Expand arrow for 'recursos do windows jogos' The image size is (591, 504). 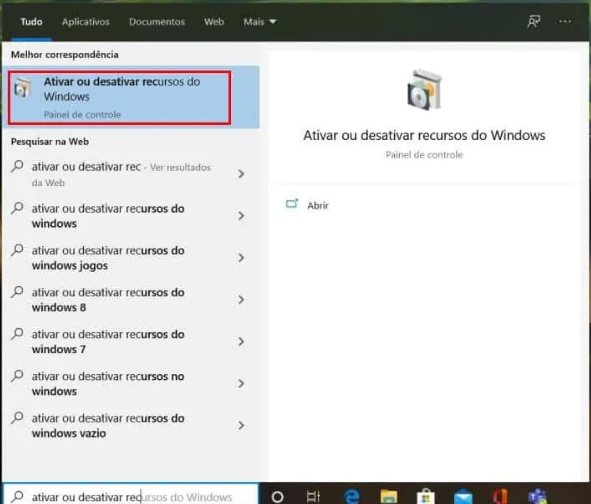241,258
